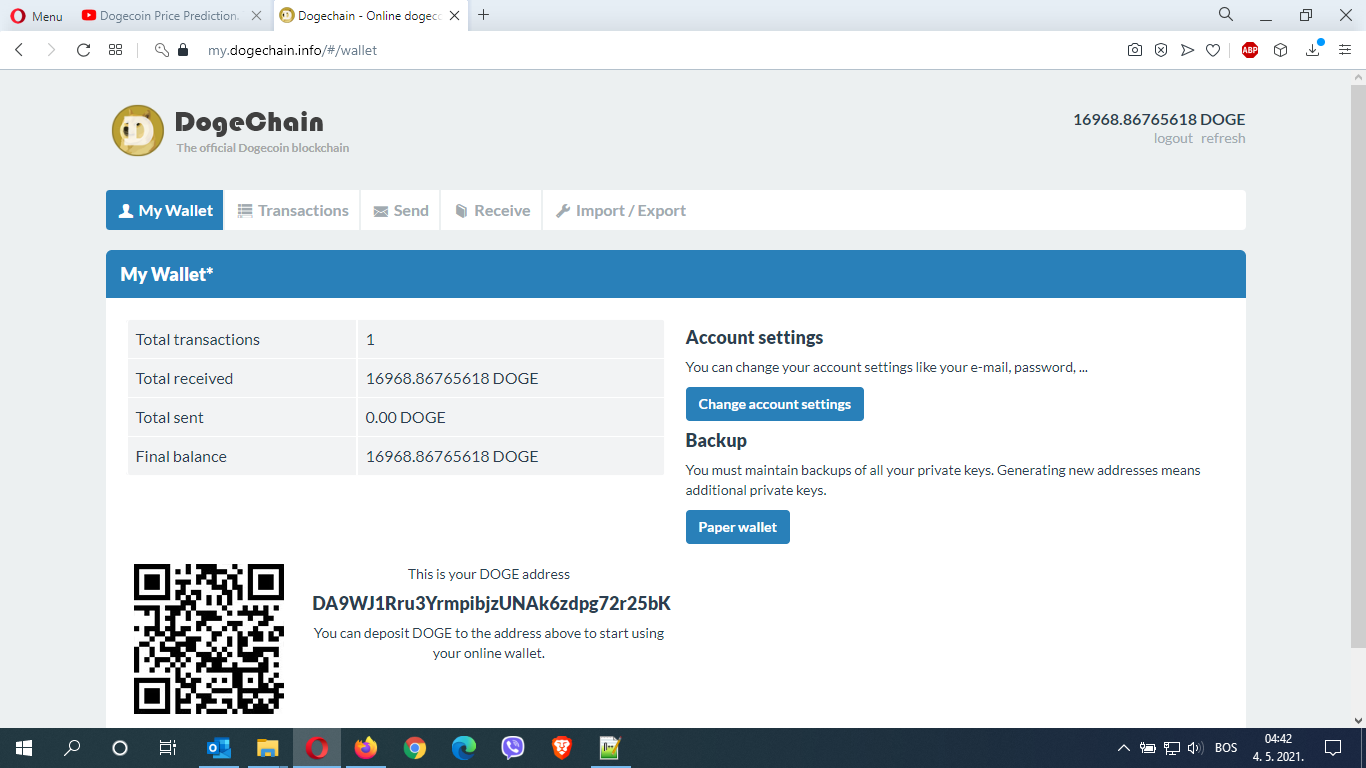
Task: Click the My Wallet* panel heading
Action: (x=167, y=274)
